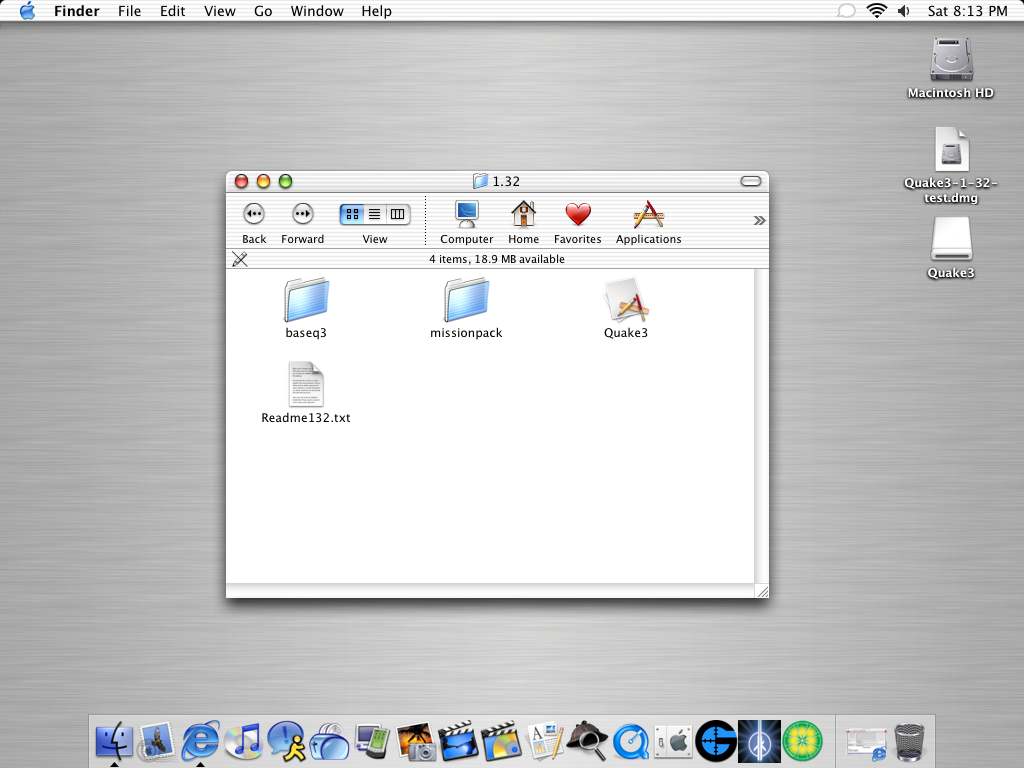This screenshot has width=1024, height=768.
Task: Click Finder in the Dock
Action: 114,742
